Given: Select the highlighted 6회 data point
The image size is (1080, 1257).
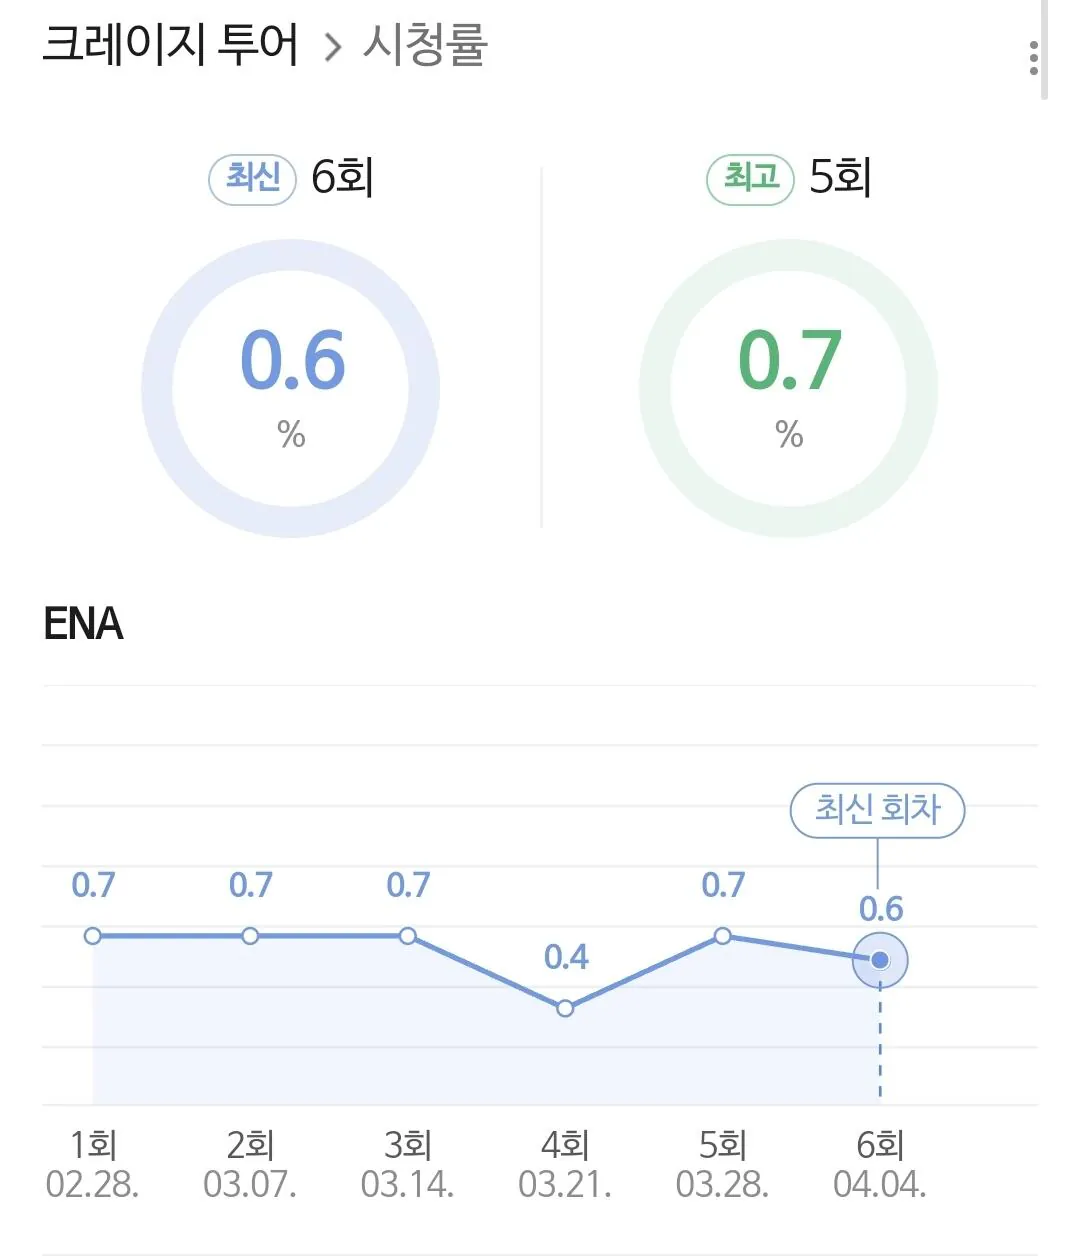Looking at the screenshot, I should click(880, 960).
